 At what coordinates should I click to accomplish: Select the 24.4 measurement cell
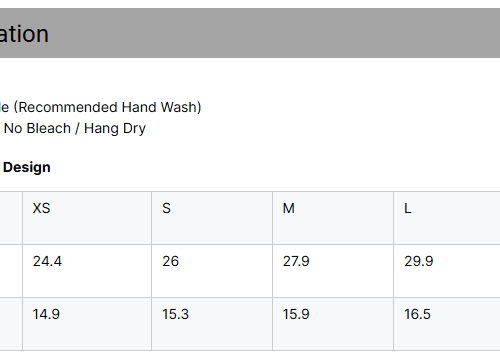pyautogui.click(x=87, y=271)
